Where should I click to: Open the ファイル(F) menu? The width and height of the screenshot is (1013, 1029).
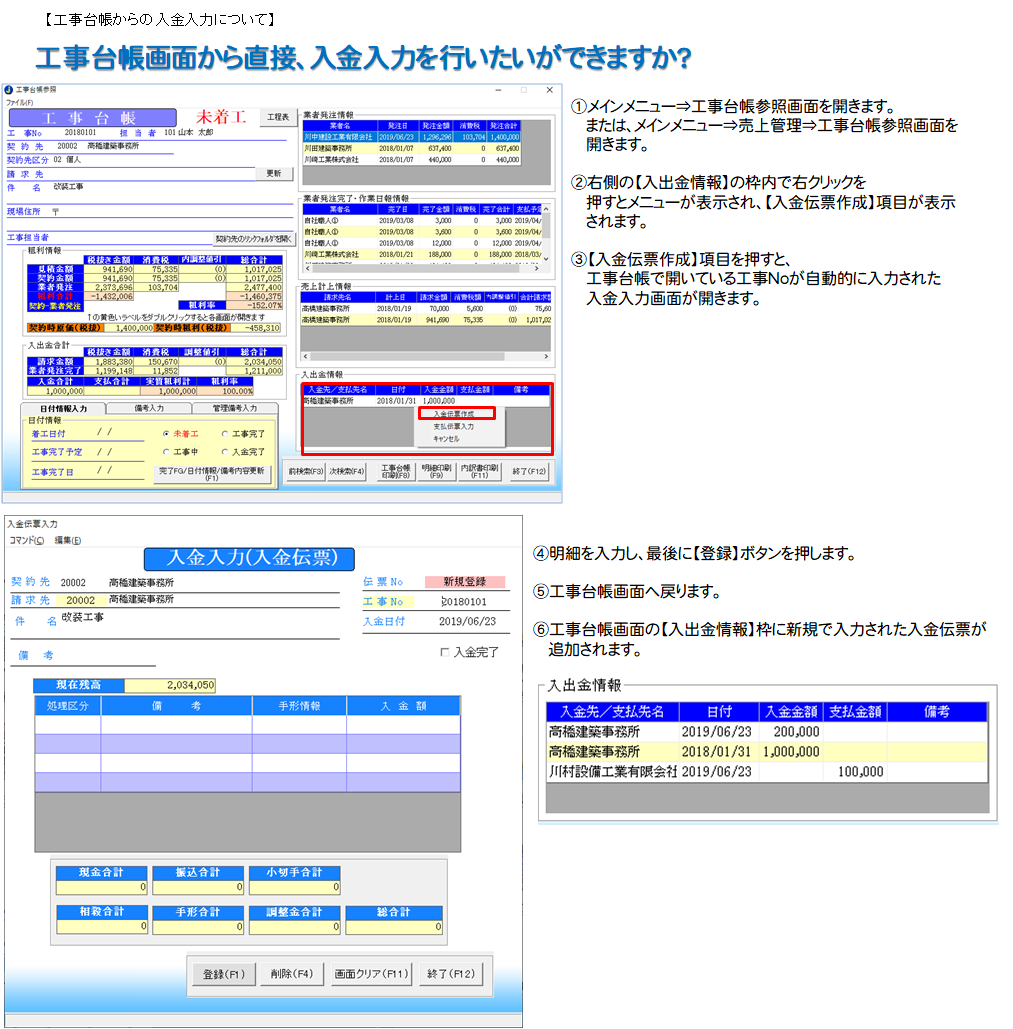tap(19, 102)
